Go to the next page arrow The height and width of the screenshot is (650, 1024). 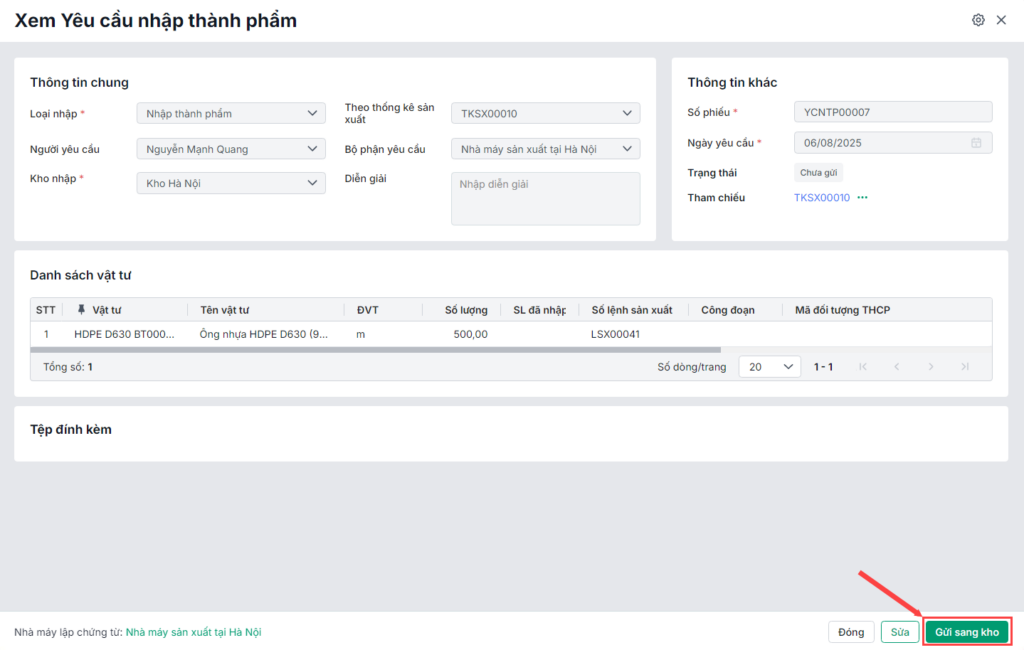[931, 367]
